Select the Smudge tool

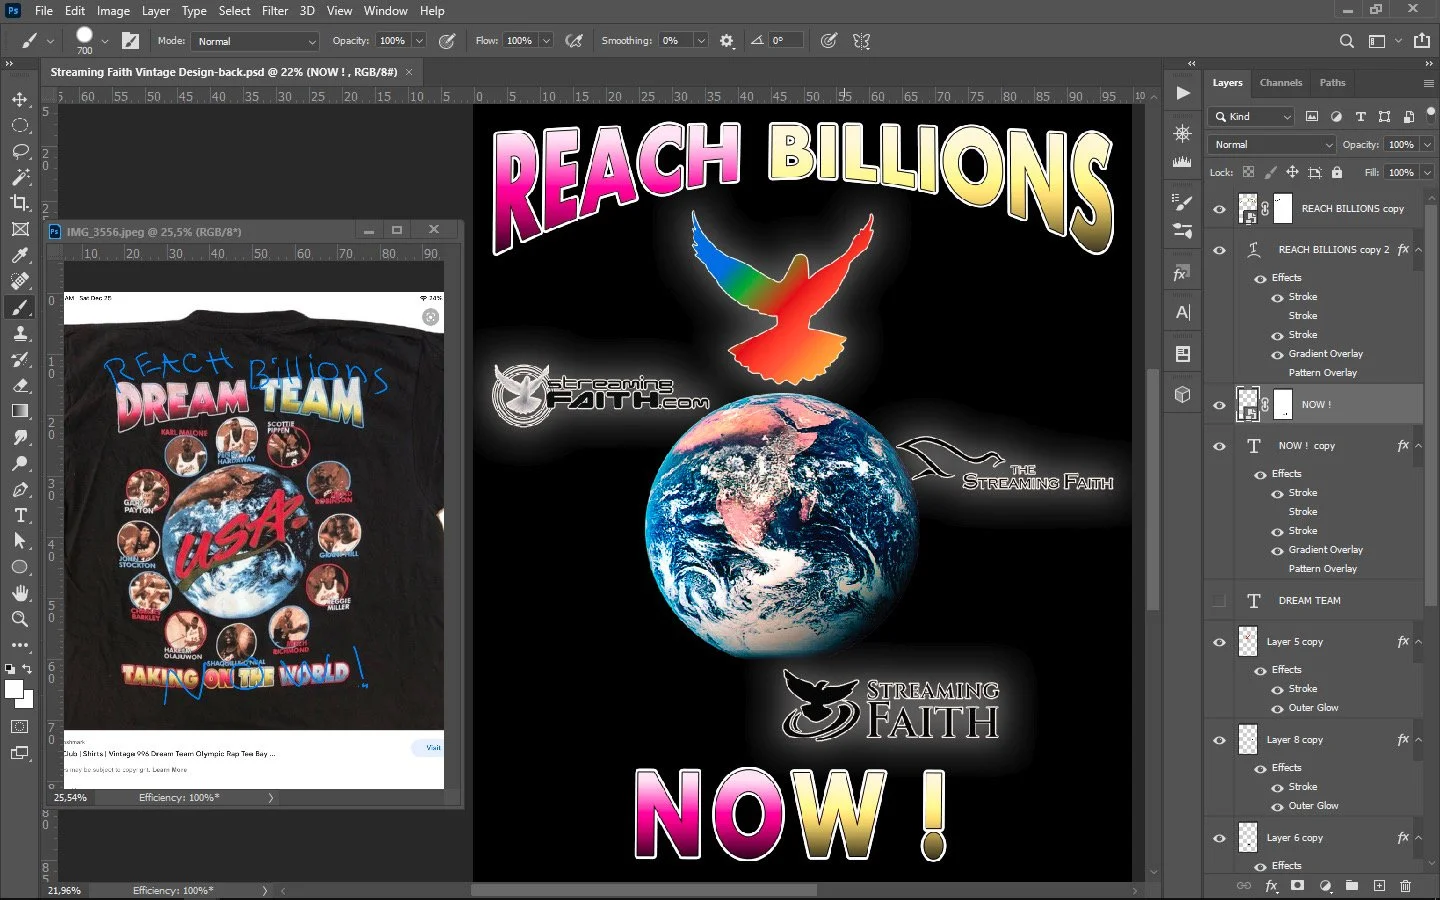(20, 438)
